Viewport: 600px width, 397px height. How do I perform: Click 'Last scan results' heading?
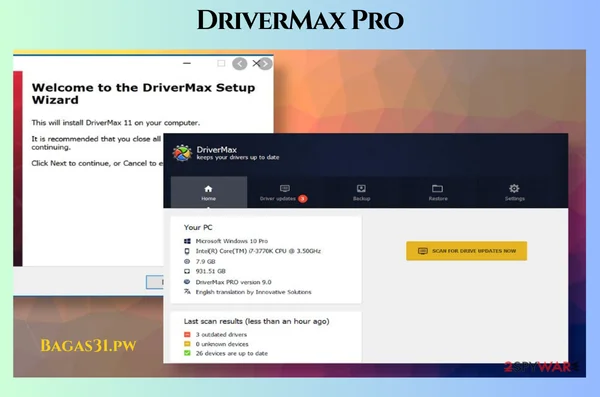[x=256, y=321]
